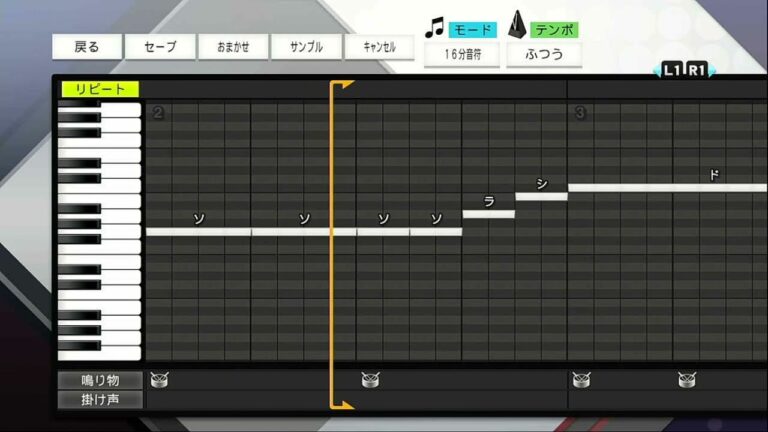Select the drum icon at measure 2 start

pyautogui.click(x=159, y=379)
